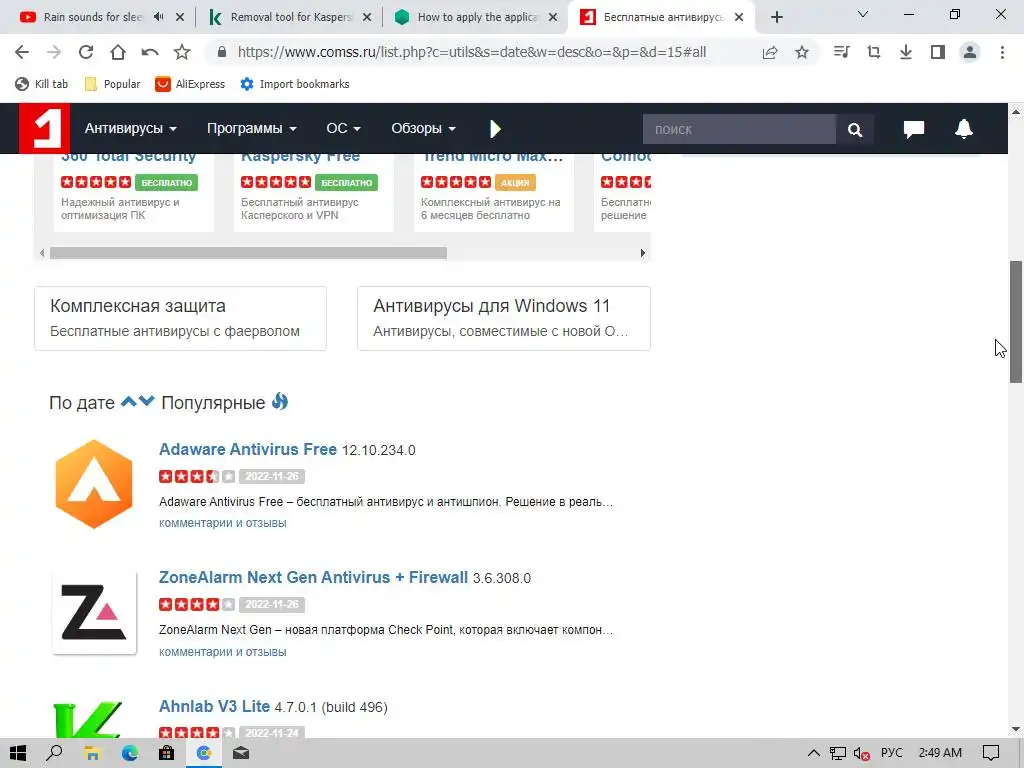Mute the Rain sounds tab audio icon
The image size is (1024, 768).
point(158,17)
